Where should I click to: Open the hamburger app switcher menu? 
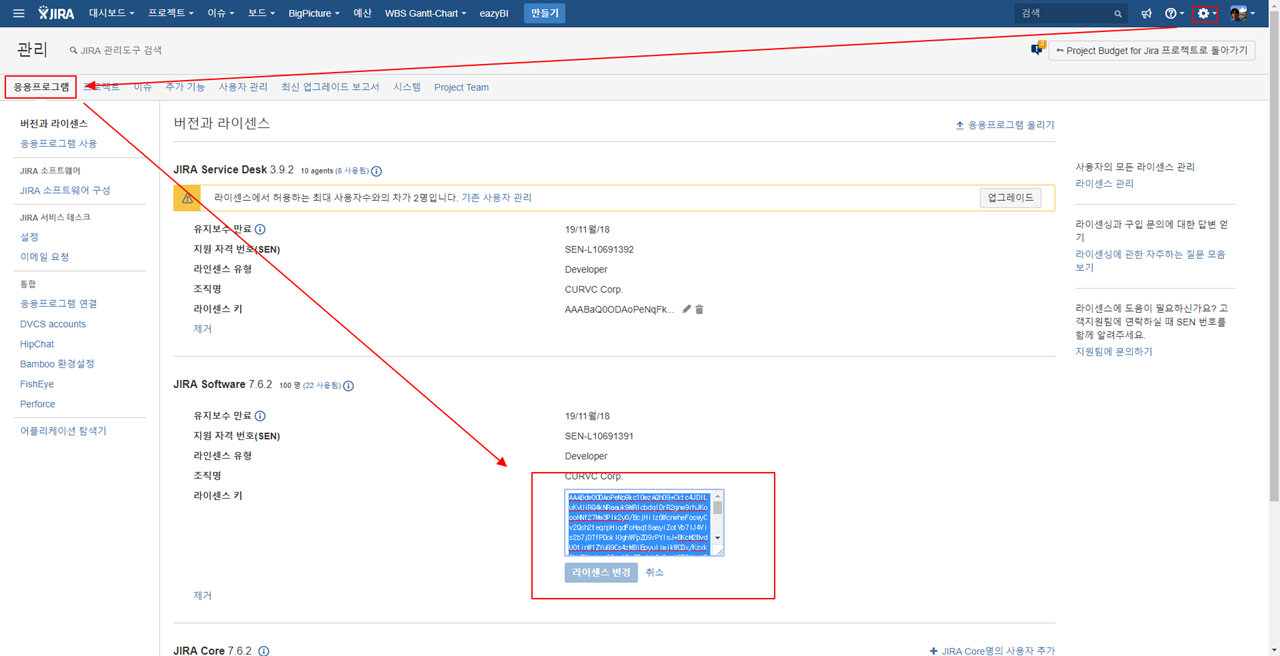18,13
